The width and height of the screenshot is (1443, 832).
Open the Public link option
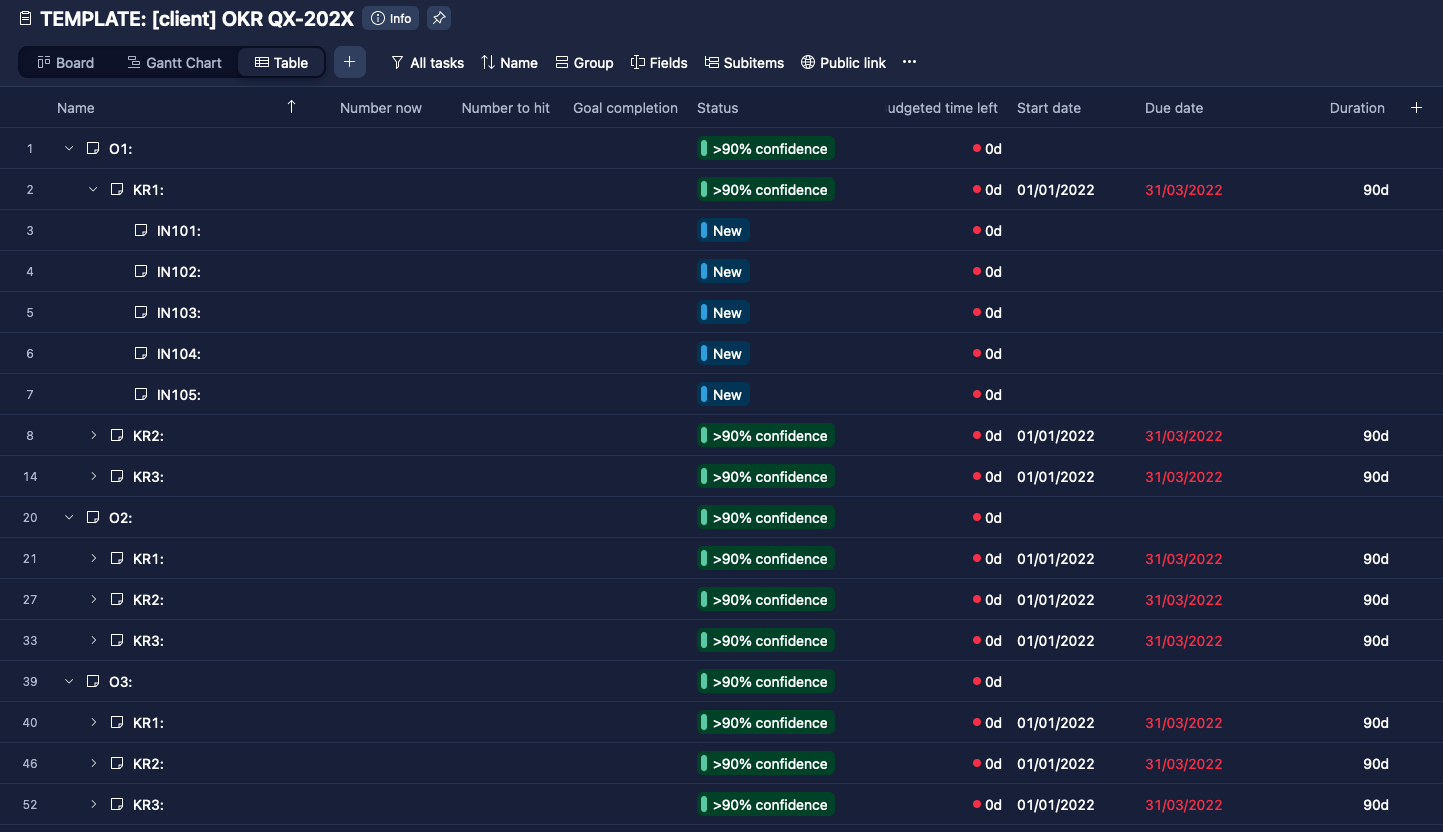843,63
